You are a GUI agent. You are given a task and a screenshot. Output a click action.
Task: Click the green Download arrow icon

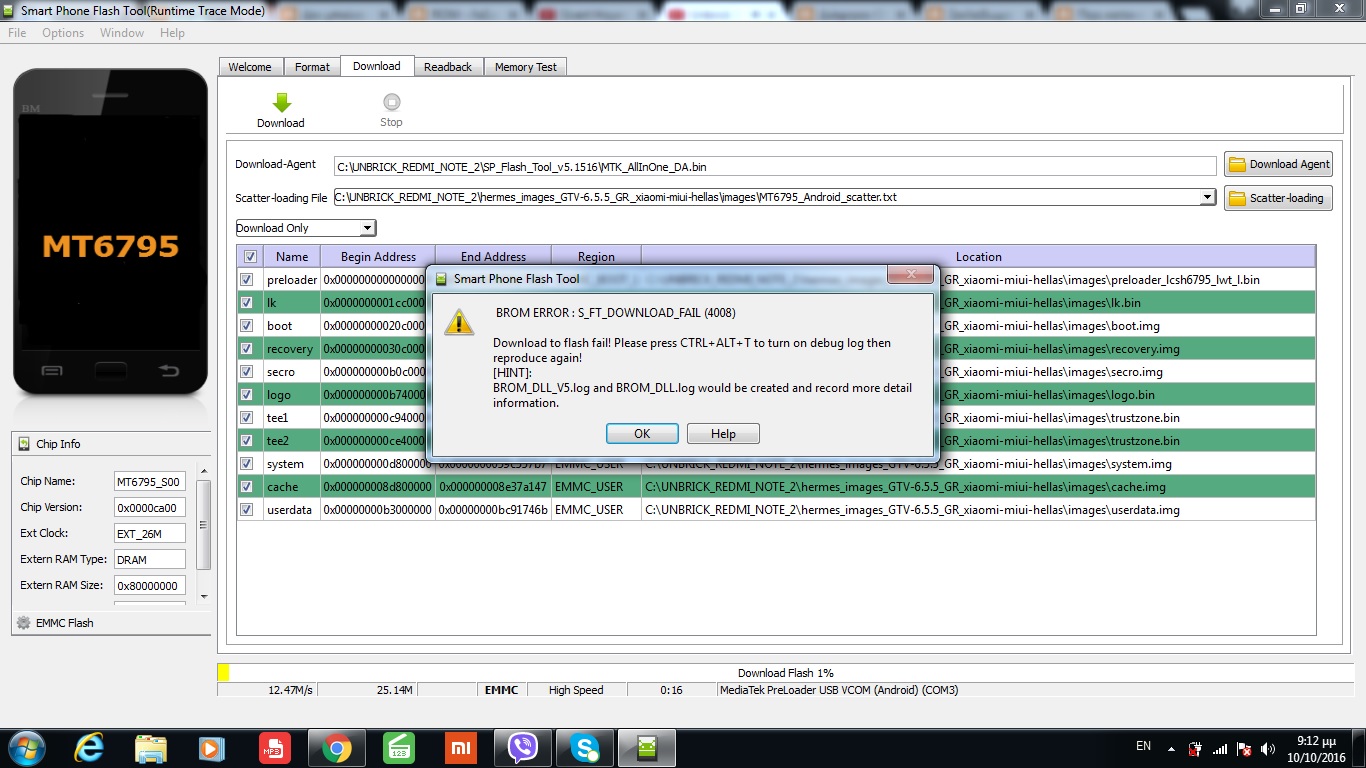[281, 102]
